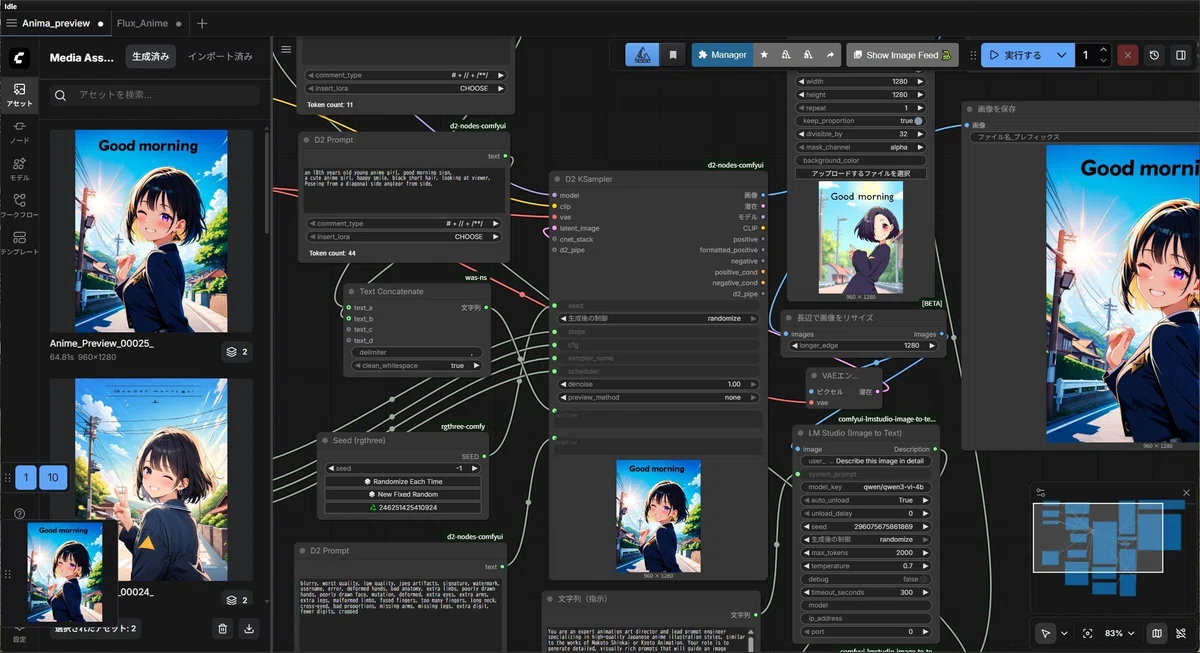This screenshot has height=653, width=1200.
Task: Open dropdown arrow next to 実行する
Action: click(x=1061, y=55)
